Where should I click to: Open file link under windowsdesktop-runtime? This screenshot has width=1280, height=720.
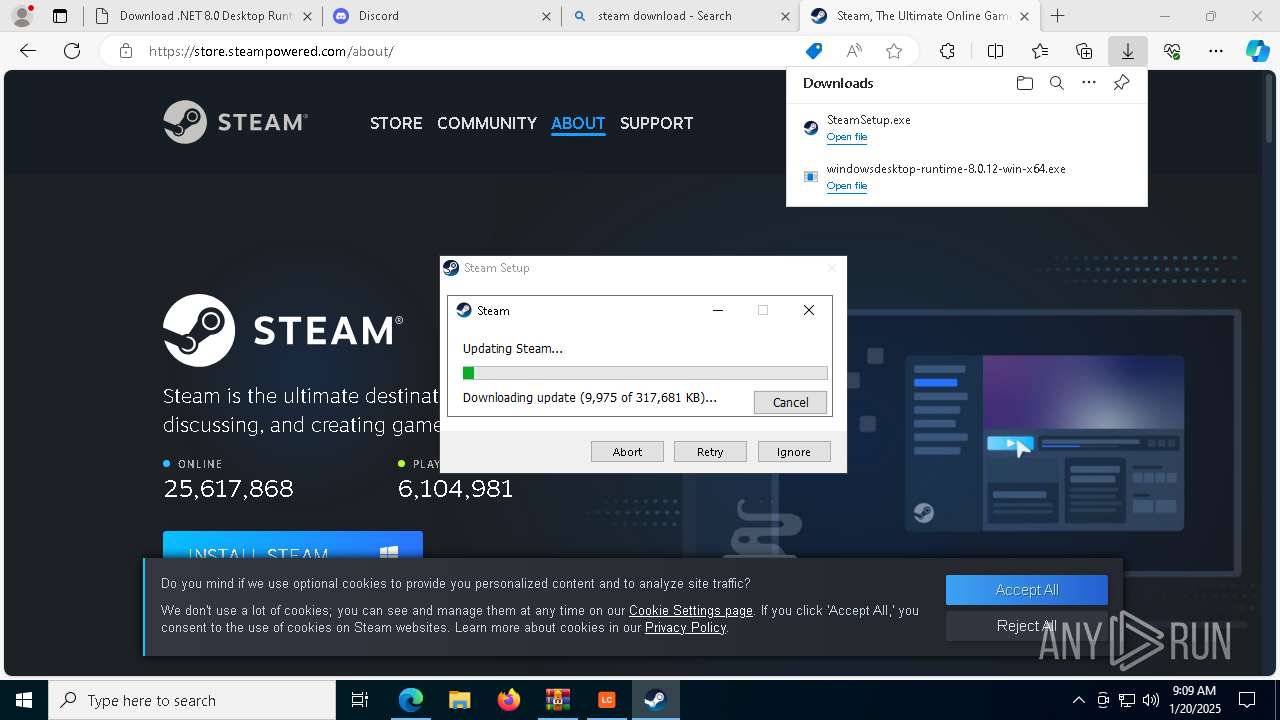tap(847, 186)
